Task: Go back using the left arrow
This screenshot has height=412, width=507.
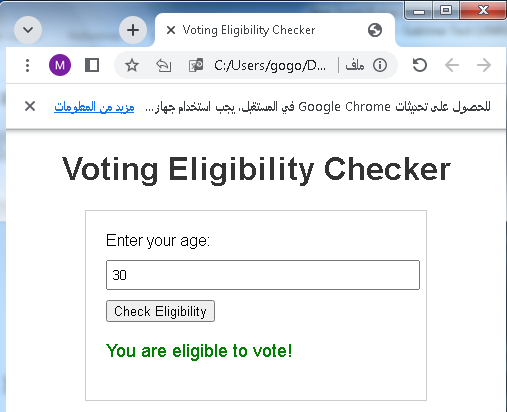Action: pyautogui.click(x=452, y=65)
